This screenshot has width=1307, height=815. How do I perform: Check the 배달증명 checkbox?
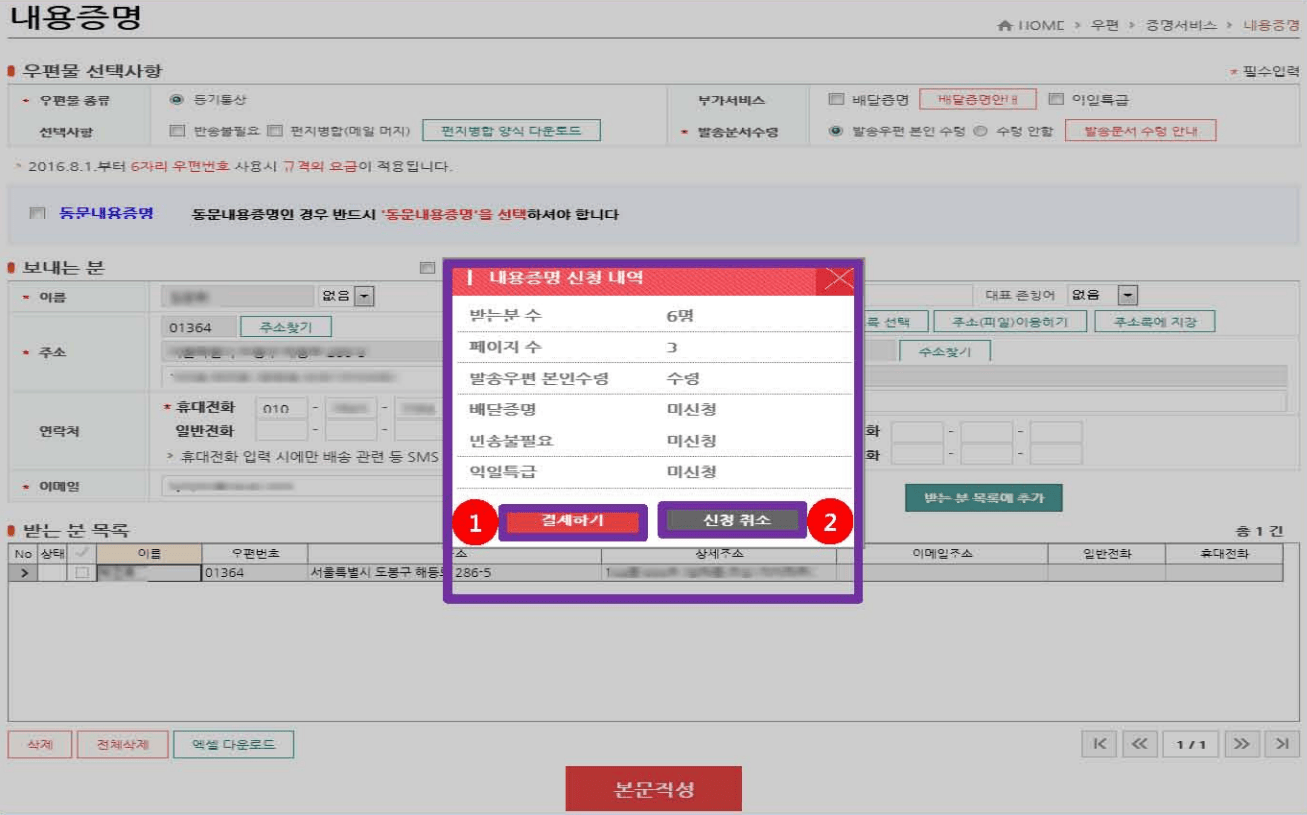point(837,100)
